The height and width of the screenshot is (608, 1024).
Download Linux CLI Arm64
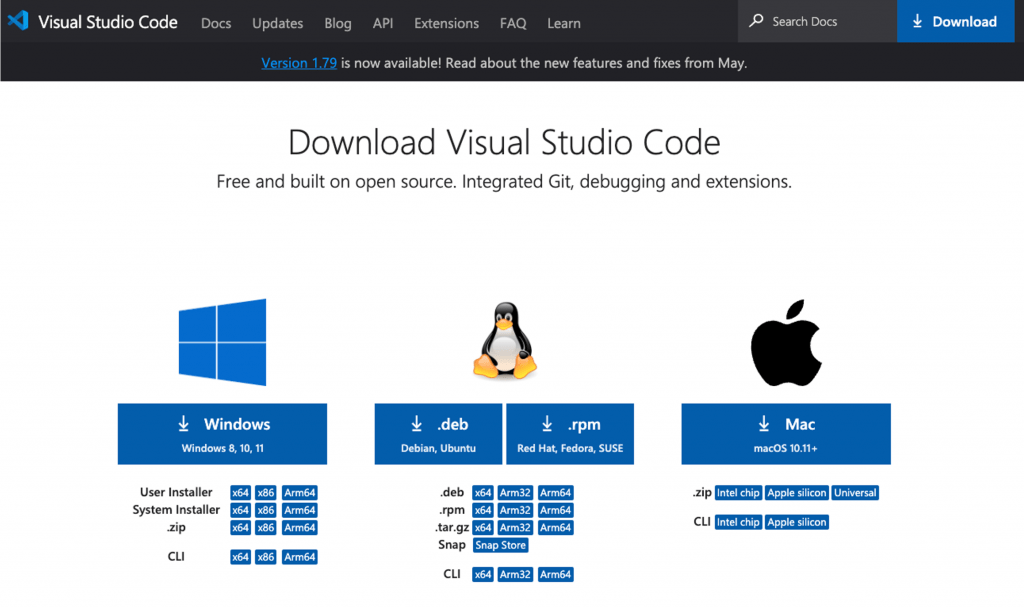(556, 575)
